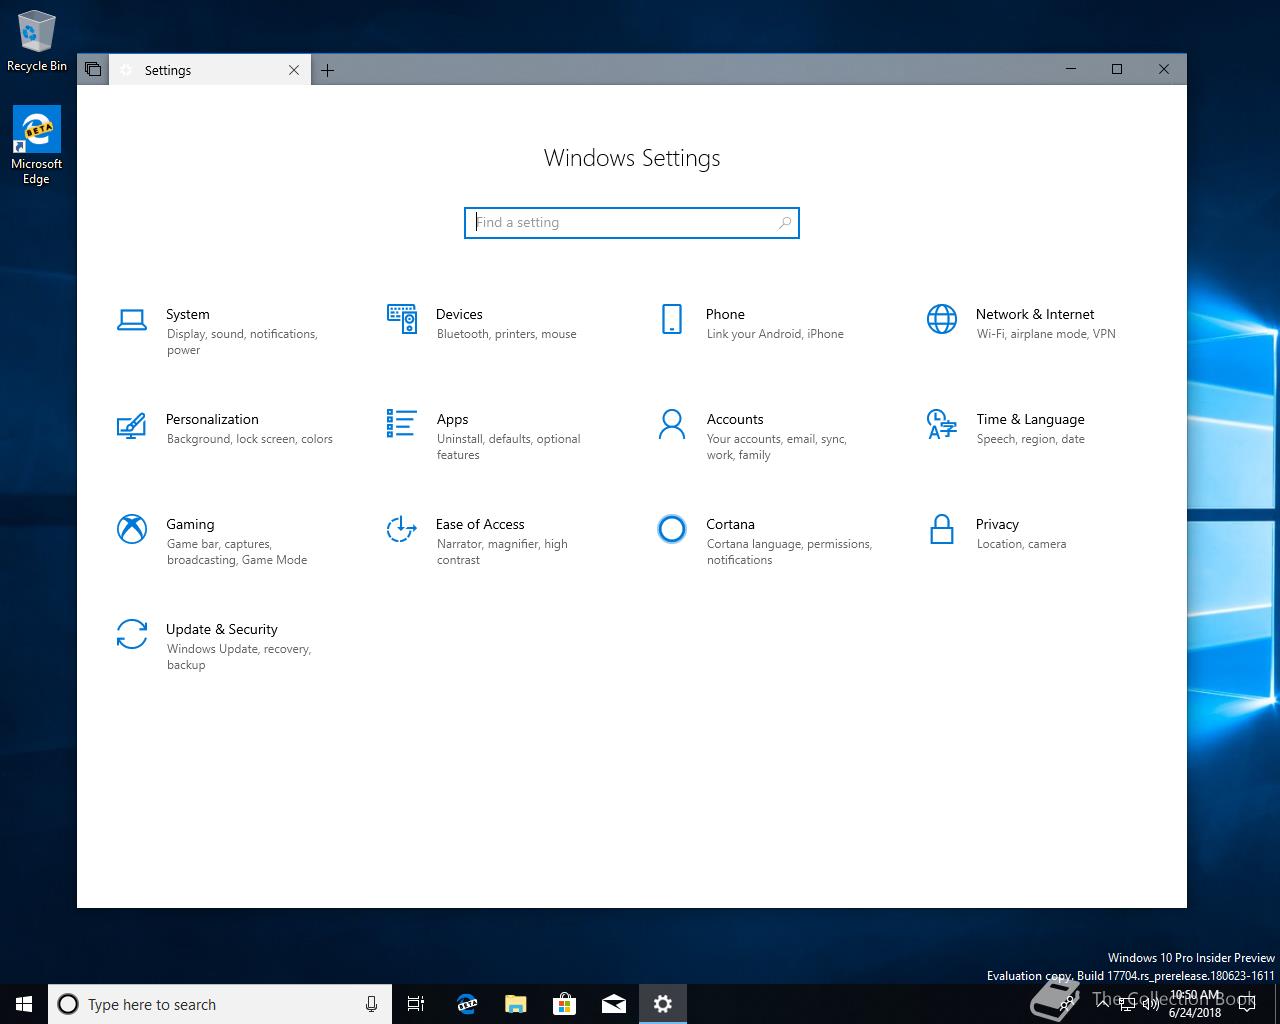Click the Ease of Access title
Screen dimensions: 1280x1024
(480, 524)
